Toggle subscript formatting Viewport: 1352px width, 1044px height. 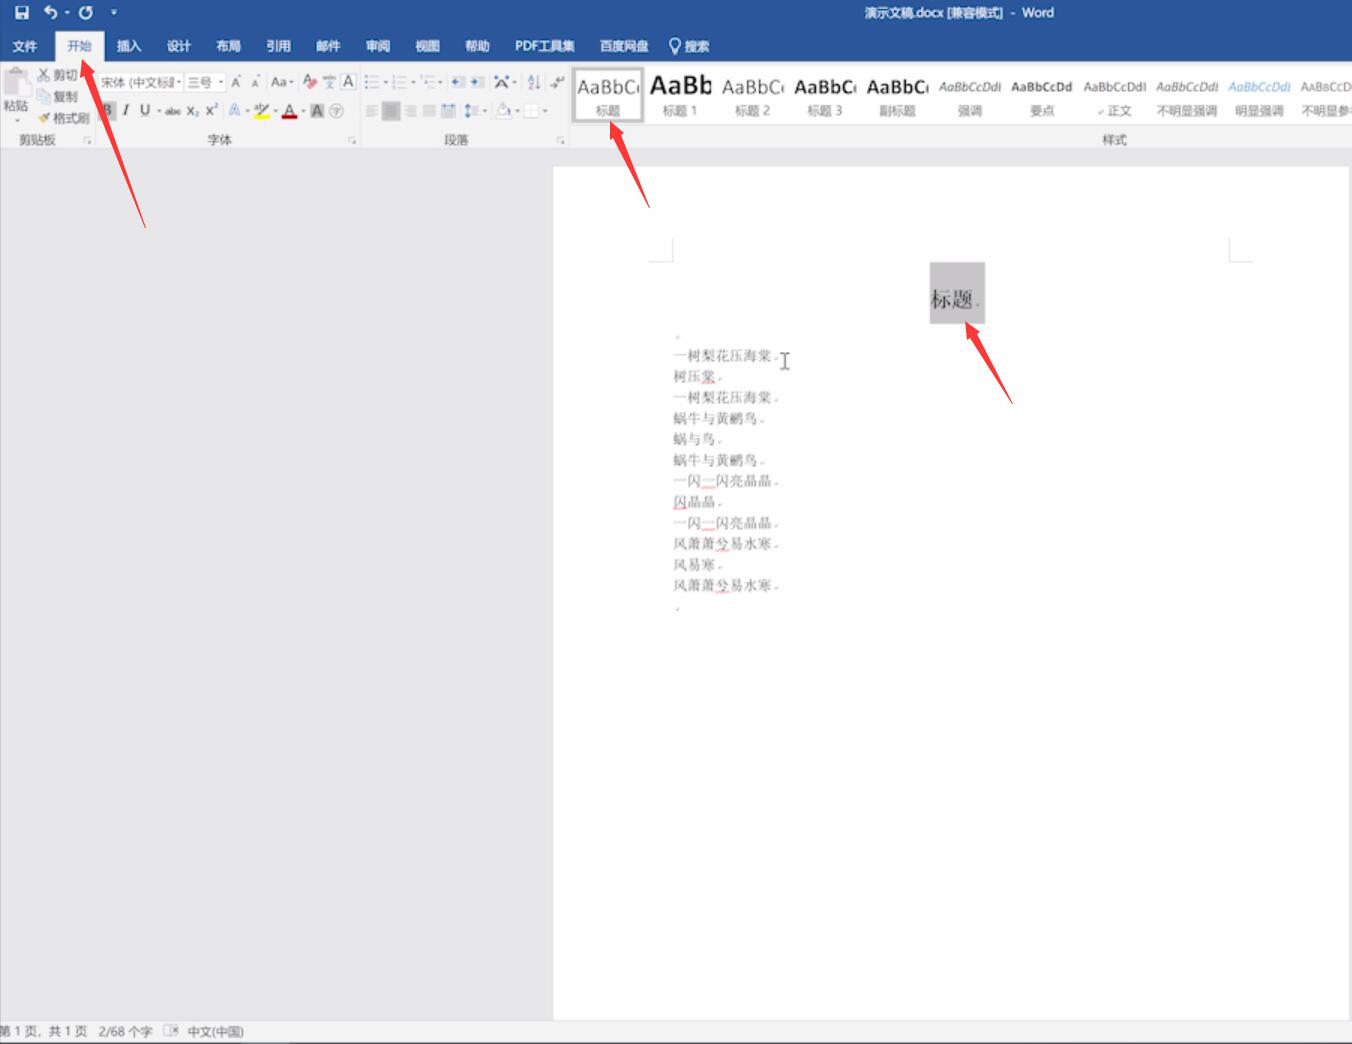192,111
